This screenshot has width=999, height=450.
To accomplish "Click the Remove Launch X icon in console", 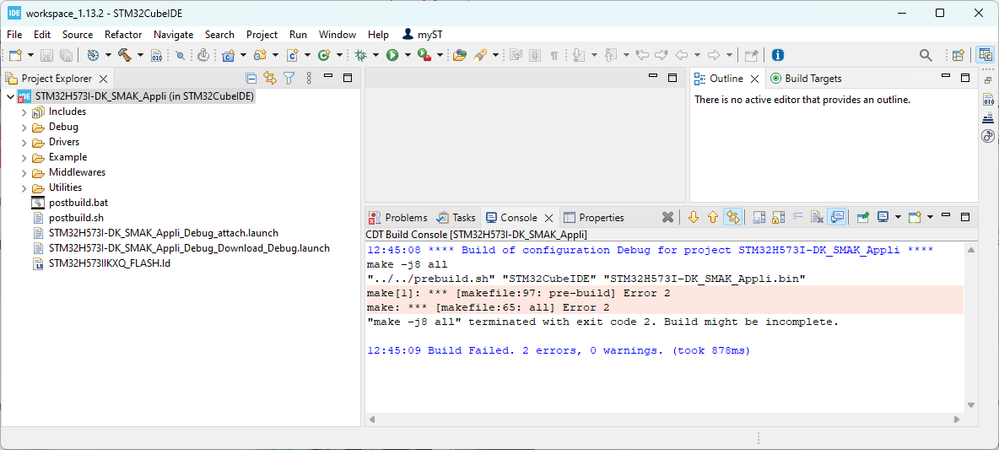I will pos(668,217).
